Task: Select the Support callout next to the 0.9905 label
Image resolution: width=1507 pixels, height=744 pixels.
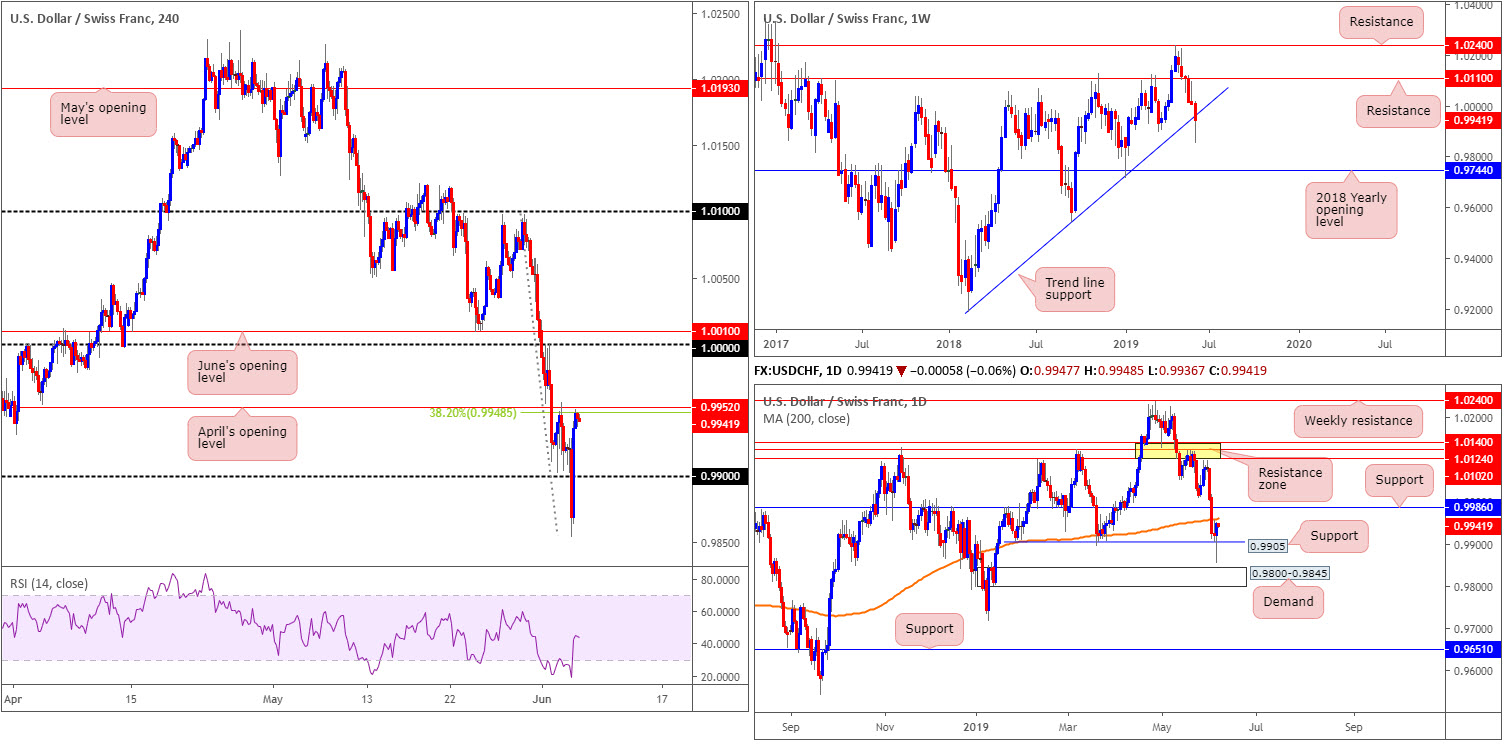Action: pyautogui.click(x=1334, y=536)
